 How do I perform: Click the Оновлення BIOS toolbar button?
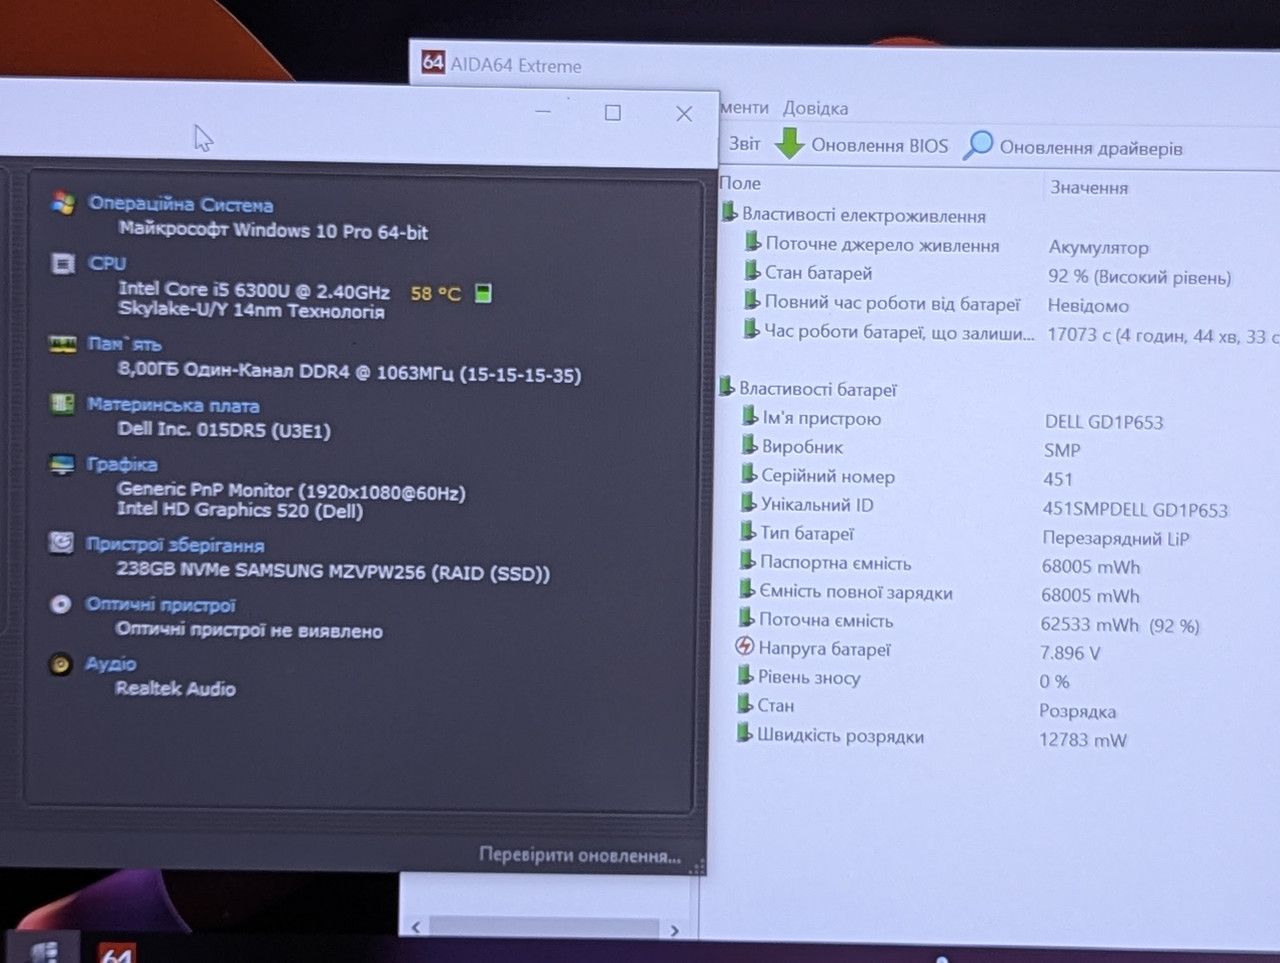(x=862, y=145)
